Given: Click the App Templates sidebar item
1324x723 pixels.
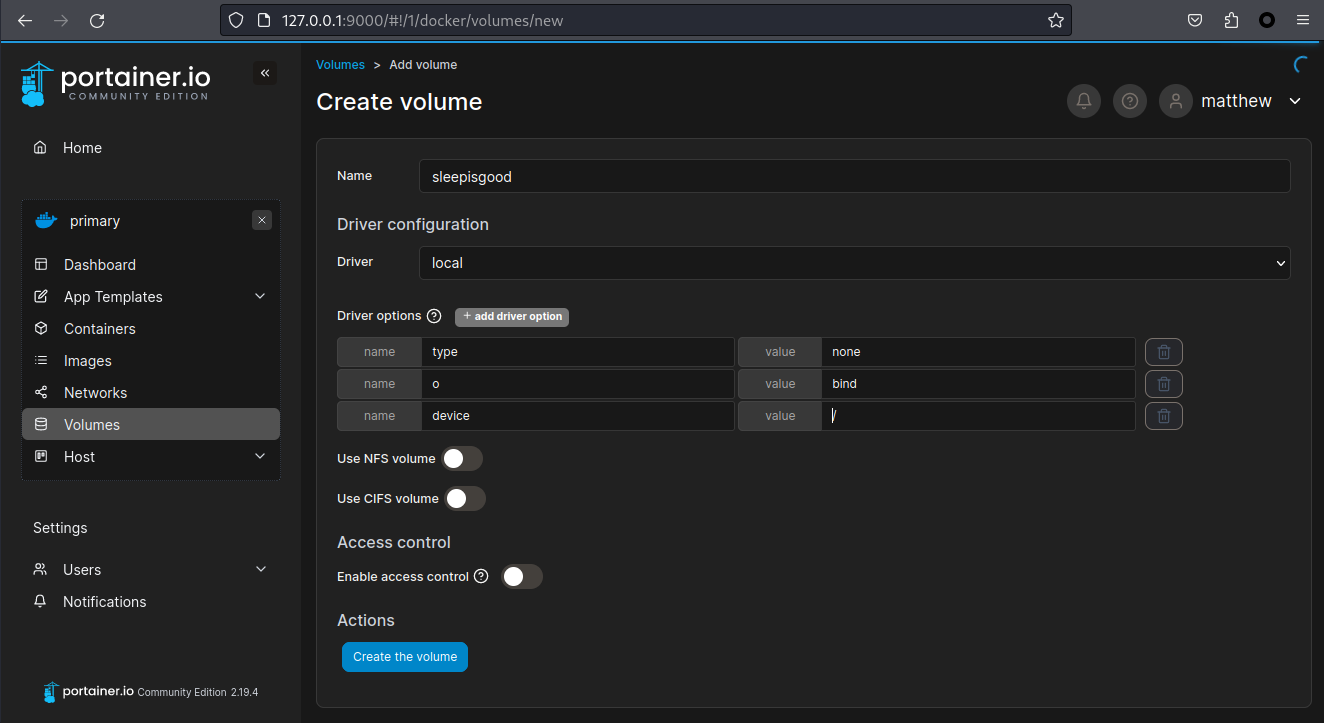Looking at the screenshot, I should click(151, 296).
